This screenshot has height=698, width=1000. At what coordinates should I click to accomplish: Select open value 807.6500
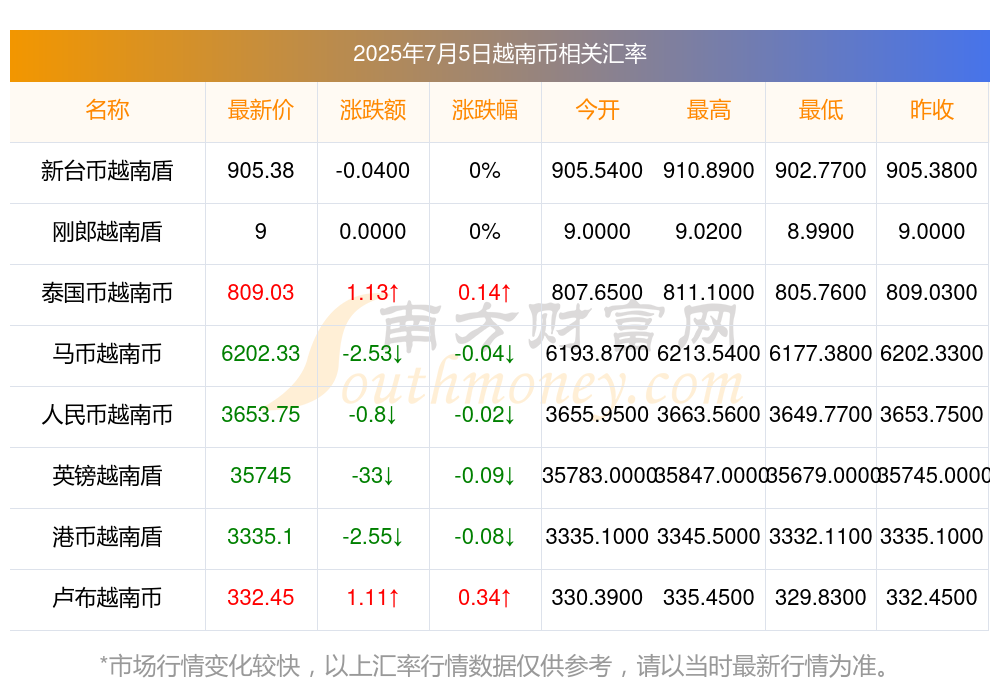(597, 292)
